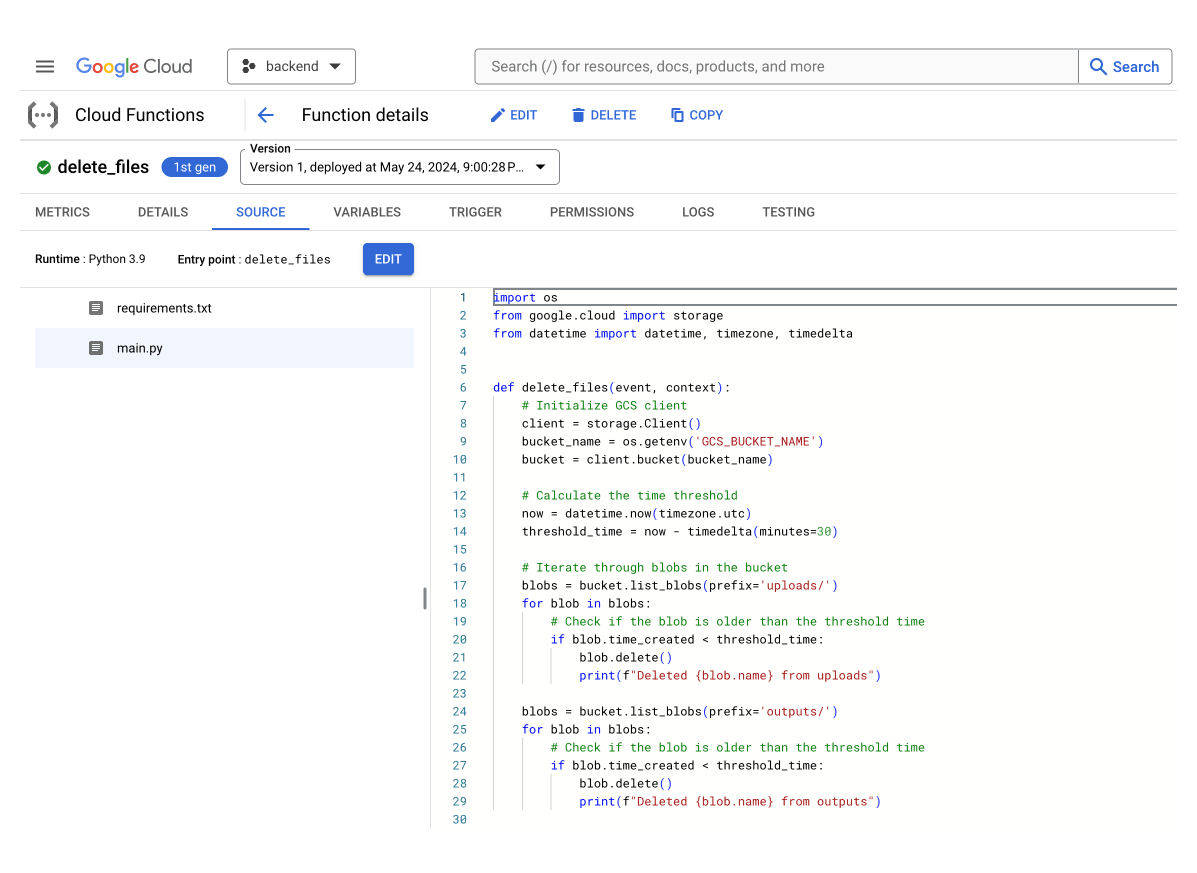Delete the function with trash DELETE button
Viewport: 1197px width, 873px height.
click(x=603, y=115)
